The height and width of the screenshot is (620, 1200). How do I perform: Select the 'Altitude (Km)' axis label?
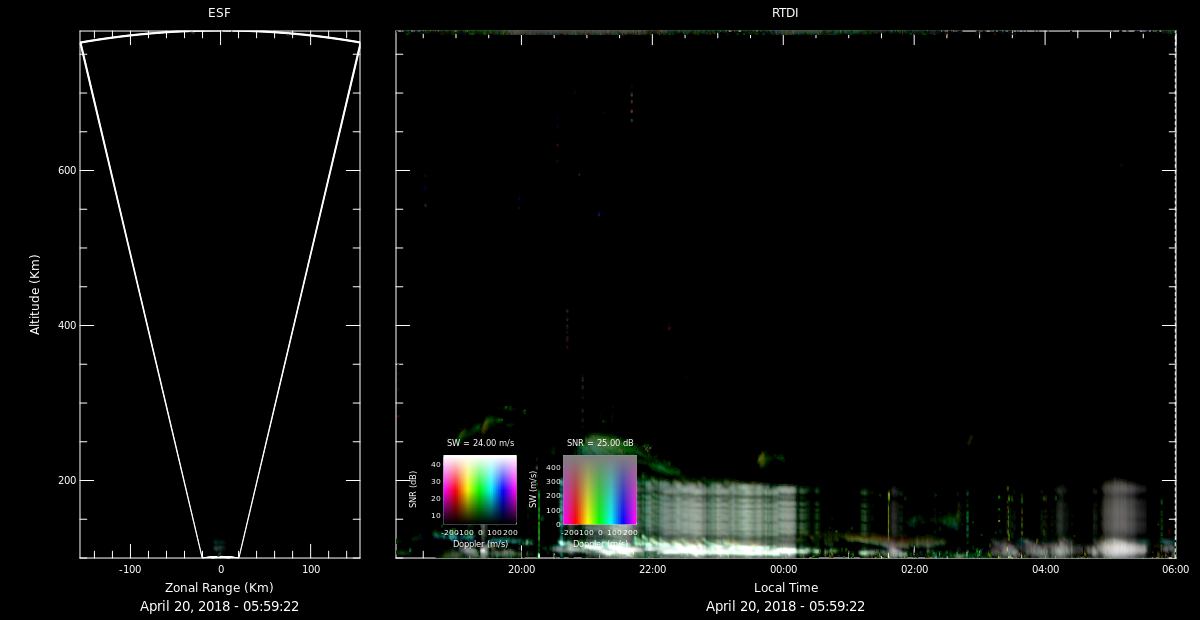pos(35,294)
